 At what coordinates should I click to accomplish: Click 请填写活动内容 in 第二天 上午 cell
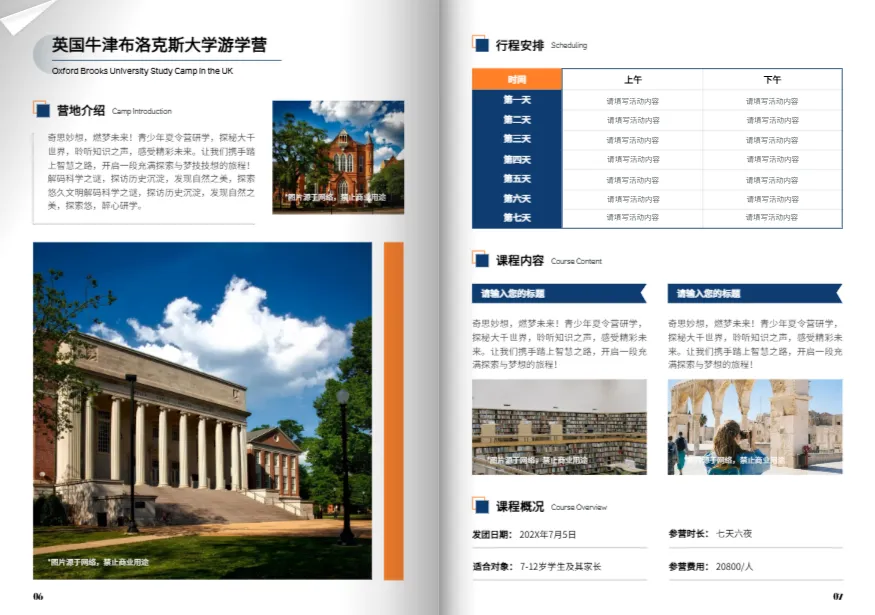633,121
